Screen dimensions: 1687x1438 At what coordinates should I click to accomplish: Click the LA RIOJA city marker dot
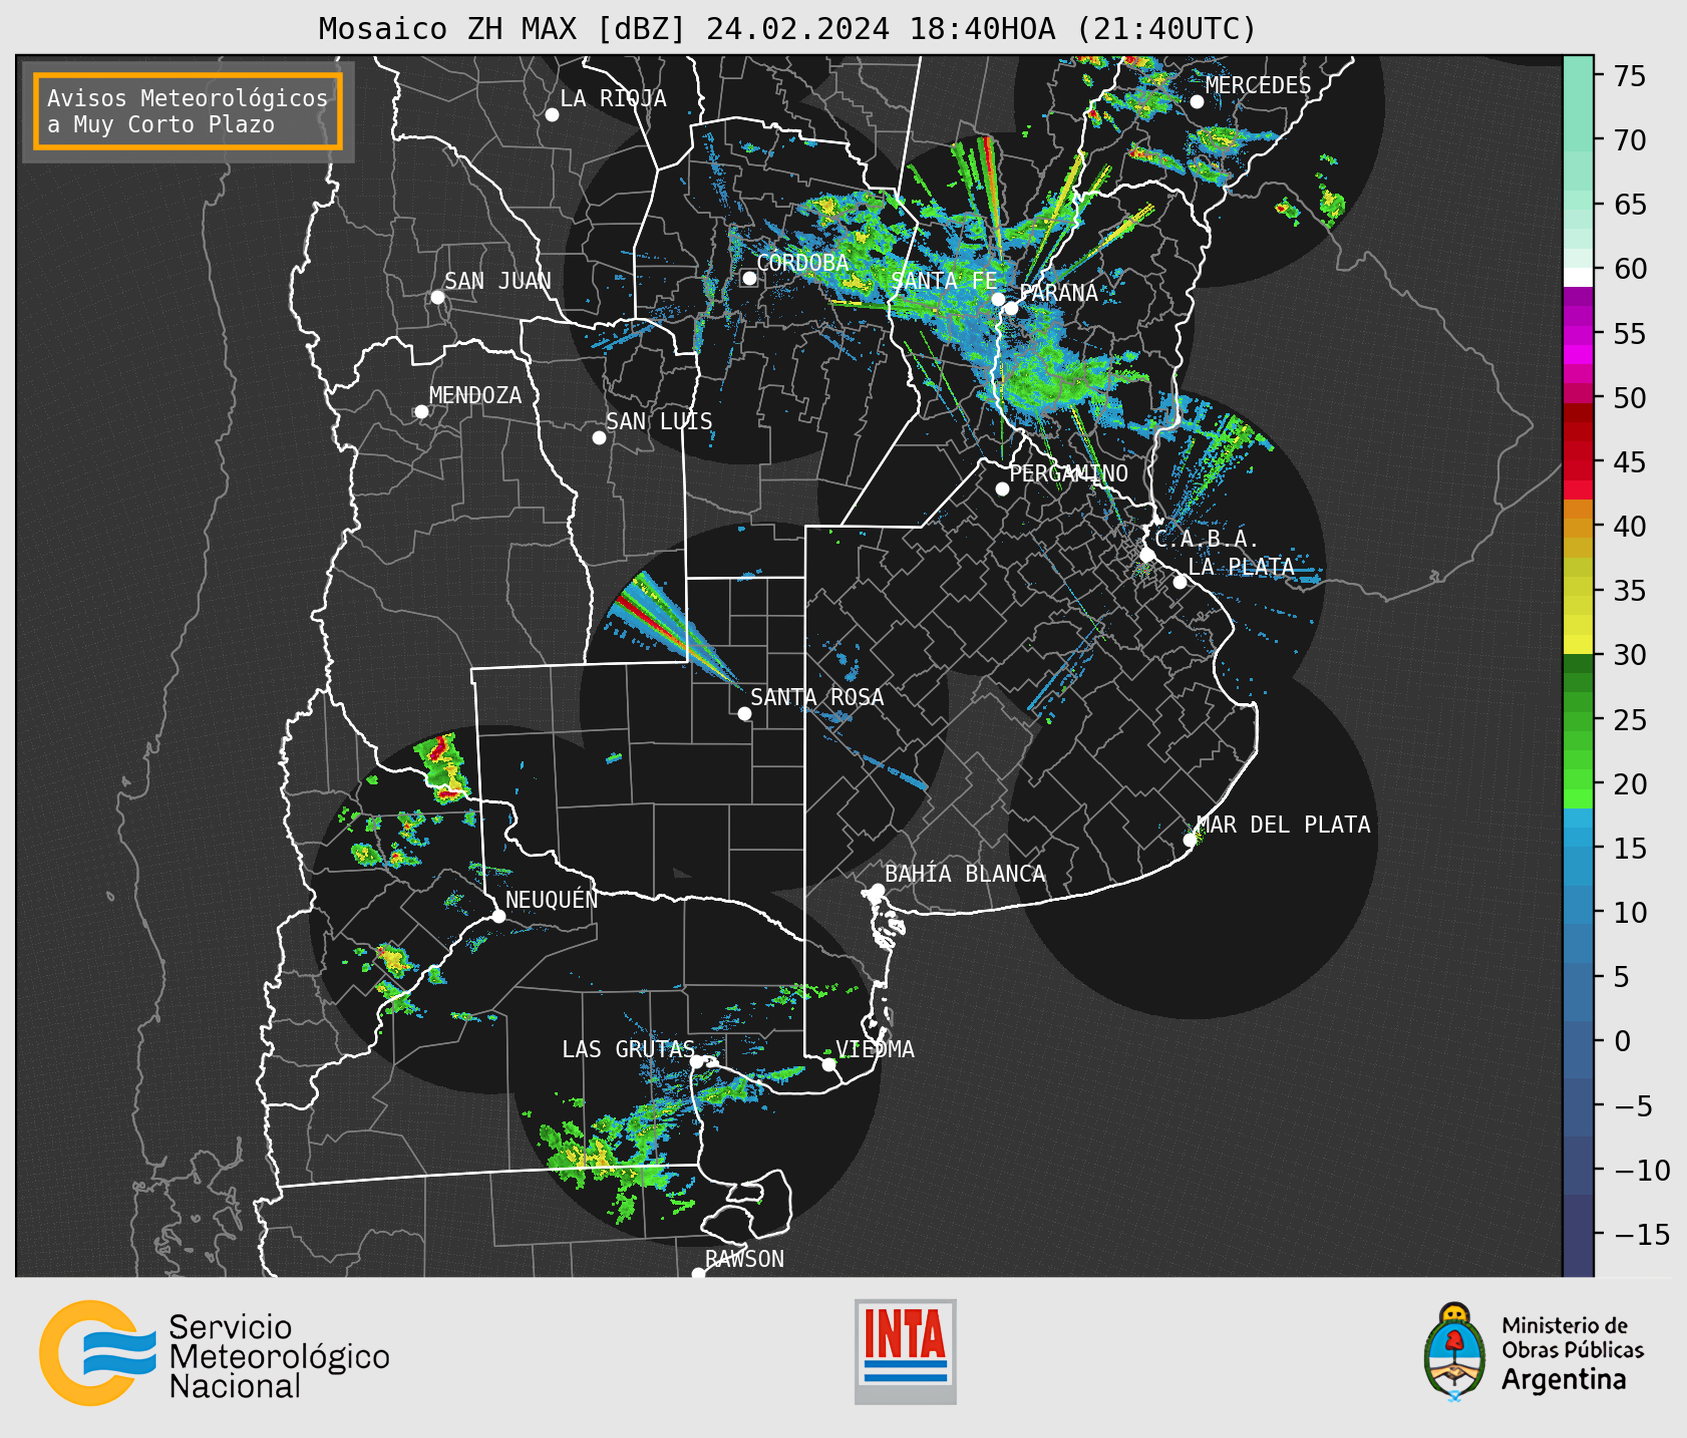pyautogui.click(x=552, y=115)
